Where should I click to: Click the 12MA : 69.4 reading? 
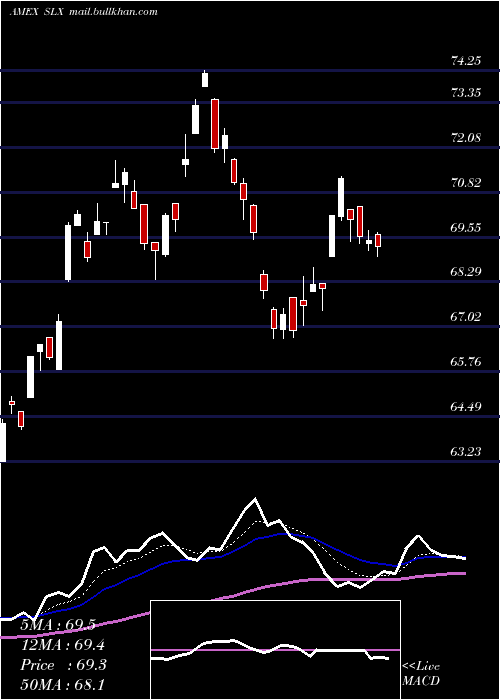(63, 645)
